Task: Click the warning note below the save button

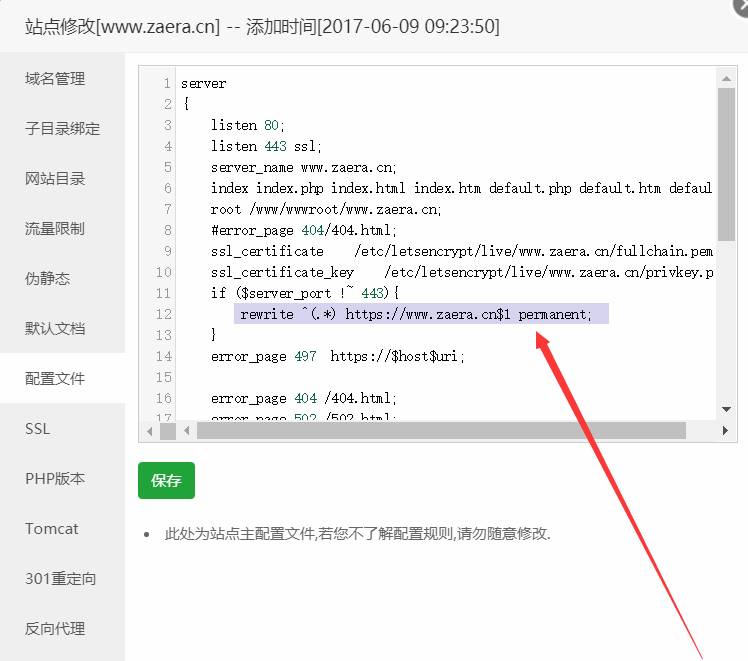Action: tap(358, 534)
